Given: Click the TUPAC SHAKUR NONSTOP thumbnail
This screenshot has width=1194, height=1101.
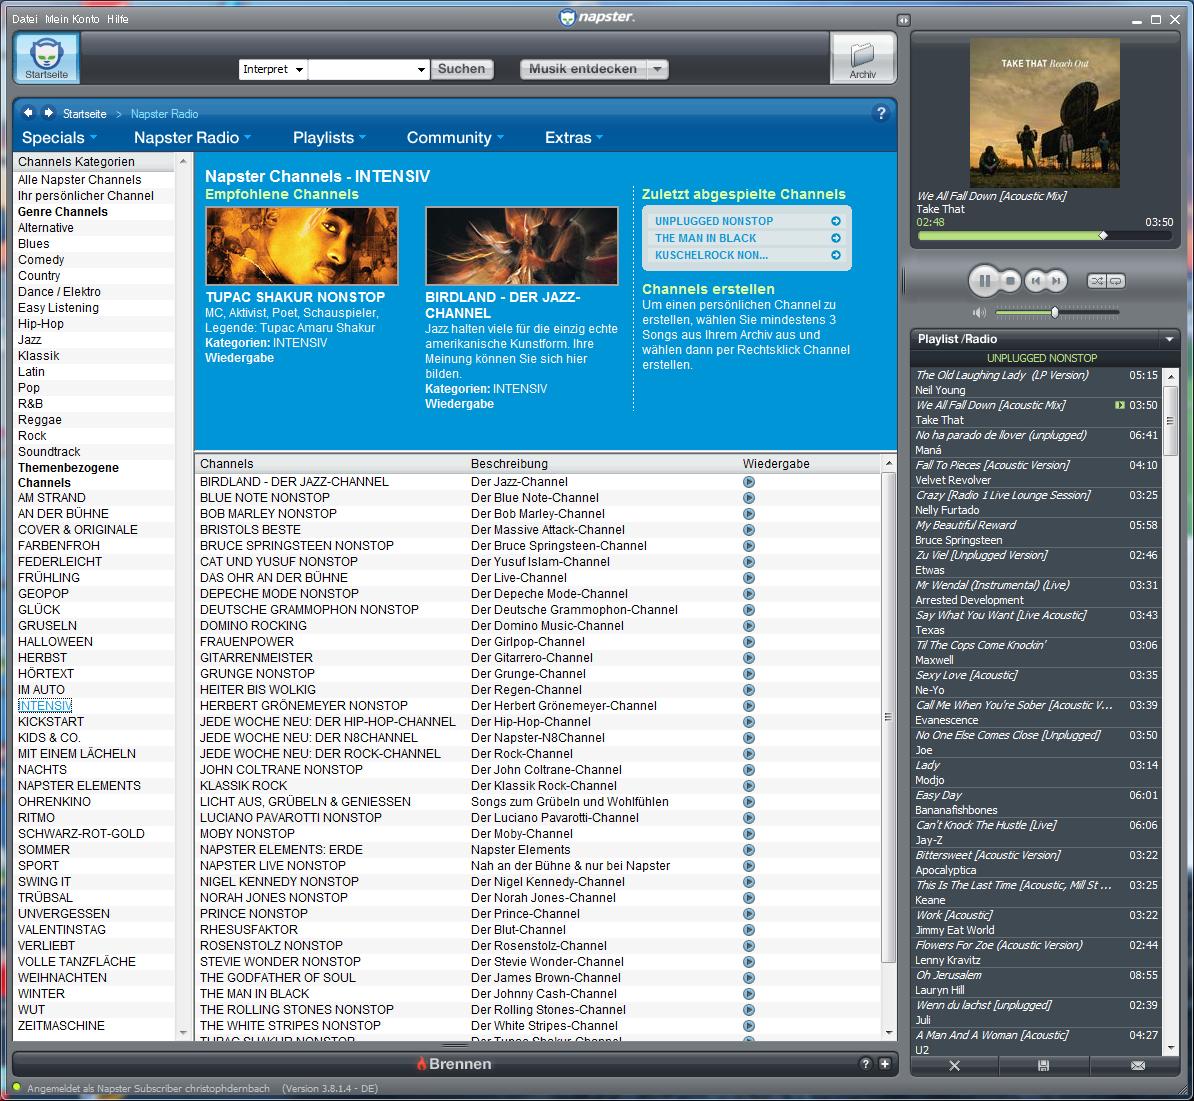Looking at the screenshot, I should [x=302, y=246].
